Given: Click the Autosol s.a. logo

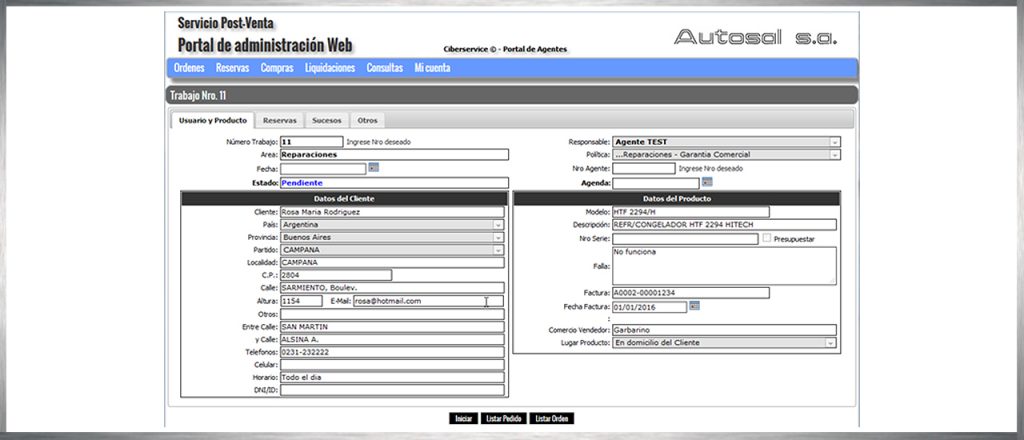Looking at the screenshot, I should (x=755, y=37).
